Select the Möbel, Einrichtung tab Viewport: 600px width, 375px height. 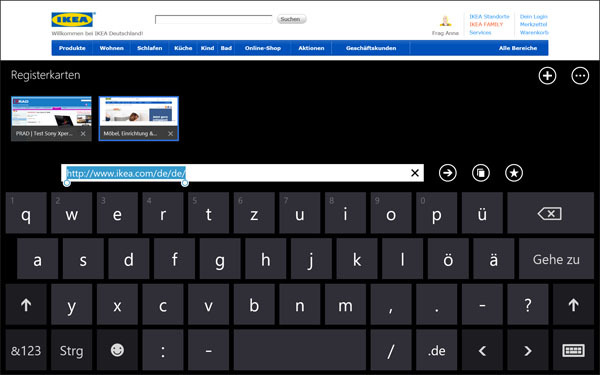coord(139,119)
